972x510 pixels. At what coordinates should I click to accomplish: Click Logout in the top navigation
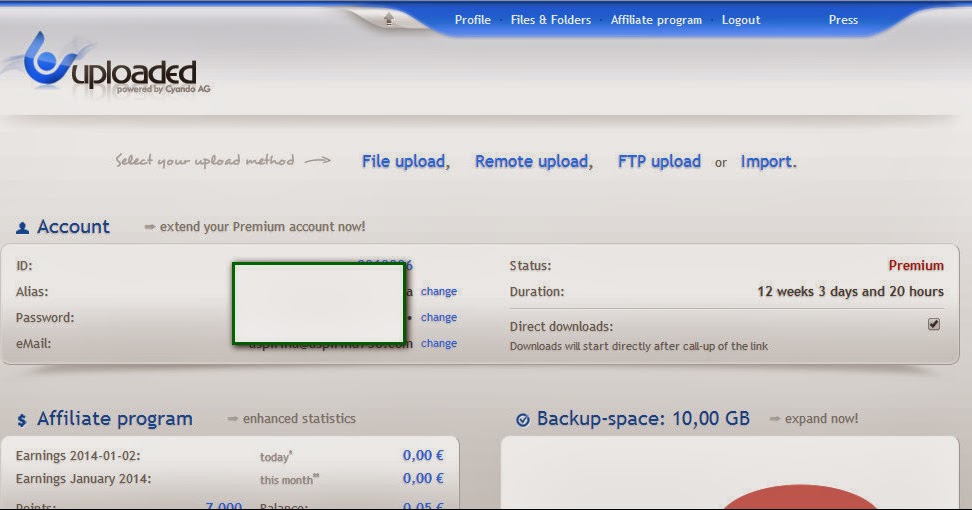[x=741, y=20]
